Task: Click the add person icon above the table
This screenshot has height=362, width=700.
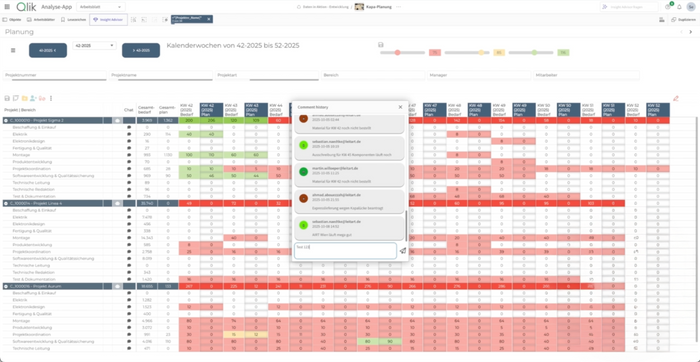Action: click(x=33, y=98)
